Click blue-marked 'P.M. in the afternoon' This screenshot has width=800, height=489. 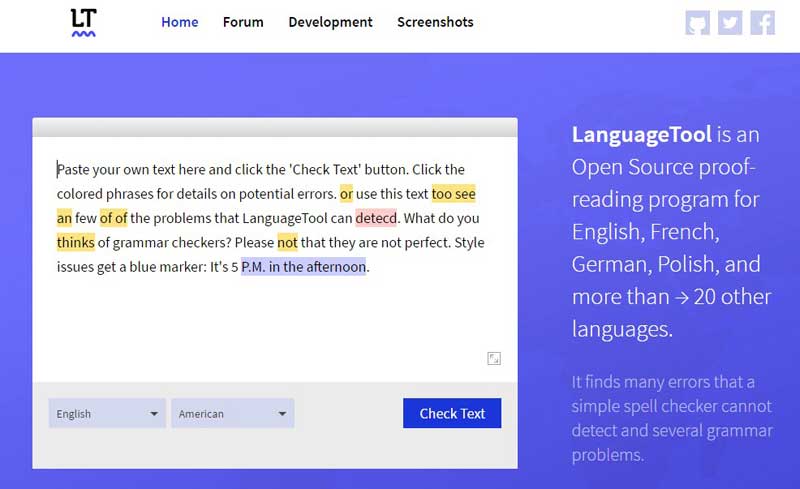[x=304, y=267]
